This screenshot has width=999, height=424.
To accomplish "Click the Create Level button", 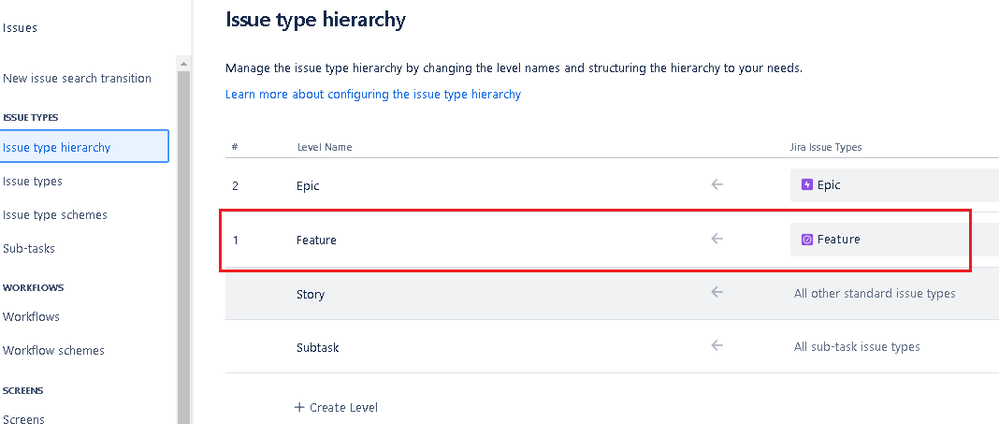I will (x=336, y=407).
